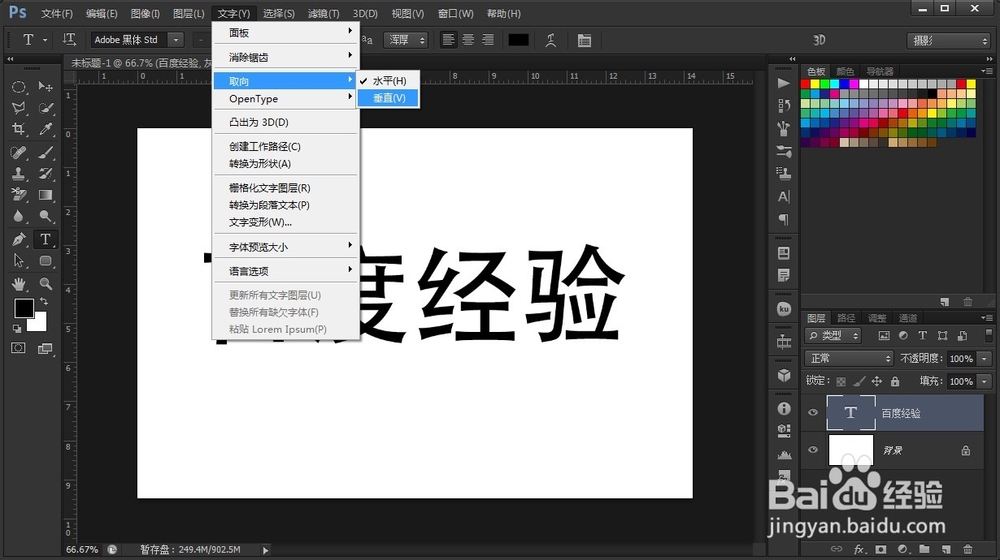Select the Brush tool

[45, 152]
